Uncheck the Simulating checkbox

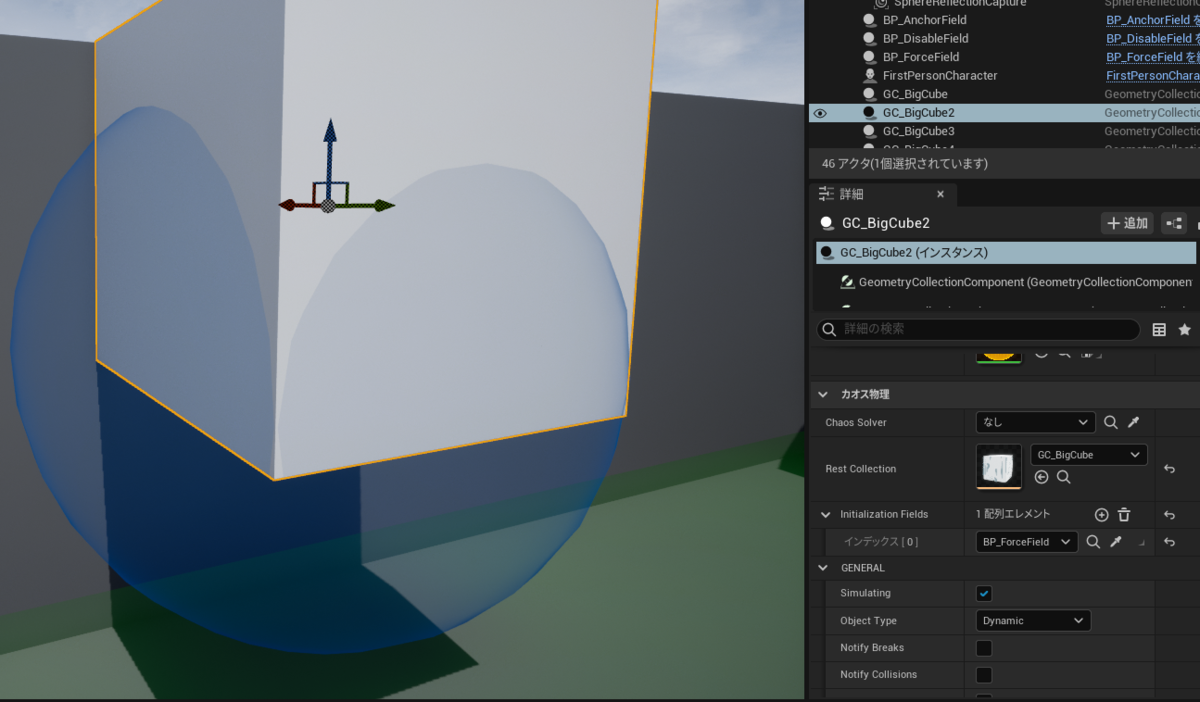coord(984,594)
